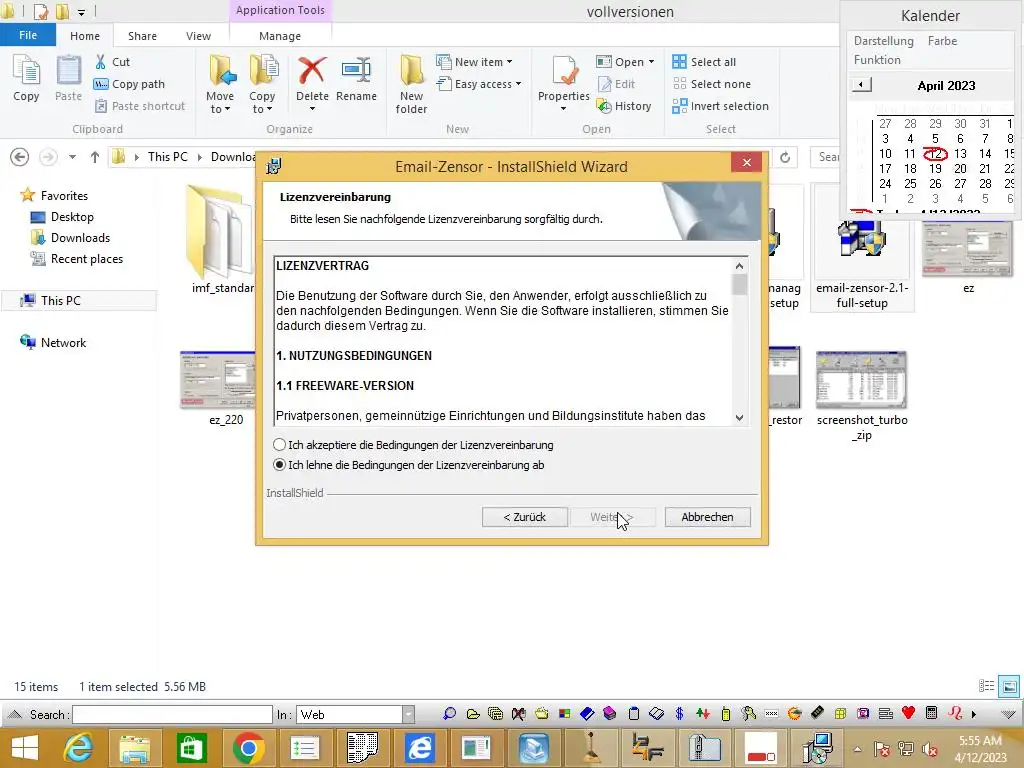Select April 20 in the Kalender

[960, 168]
